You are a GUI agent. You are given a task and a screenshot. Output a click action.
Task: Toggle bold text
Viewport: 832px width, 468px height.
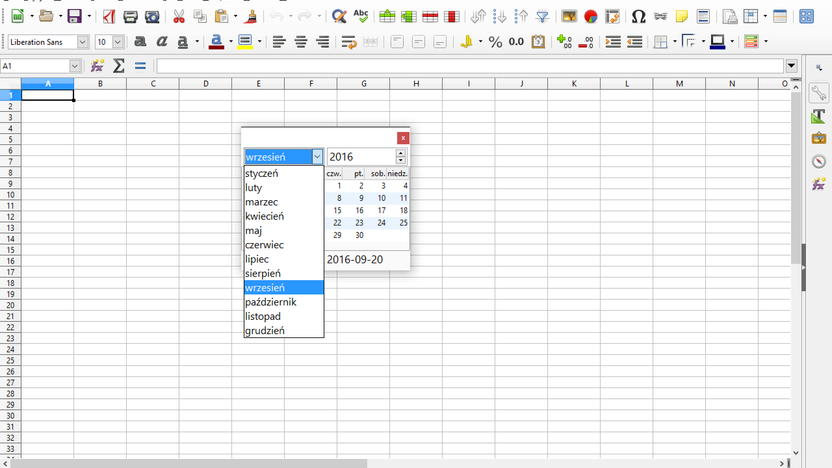[x=140, y=41]
